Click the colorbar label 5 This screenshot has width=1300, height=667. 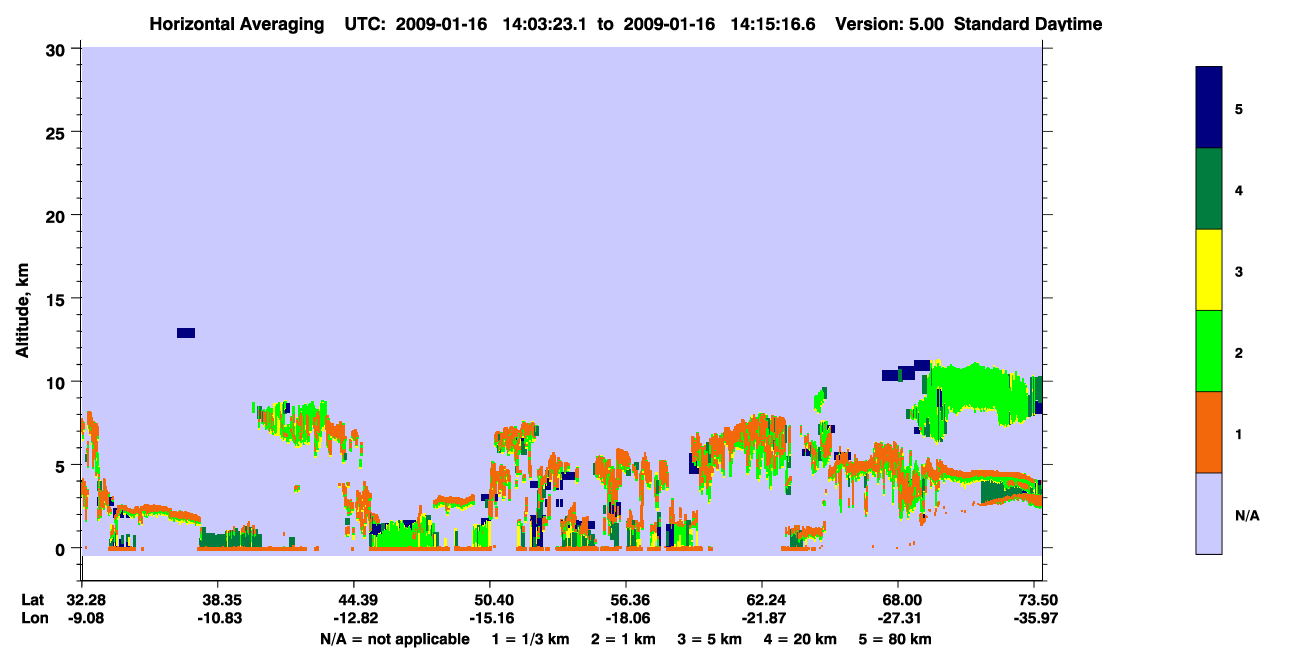[x=1239, y=109]
